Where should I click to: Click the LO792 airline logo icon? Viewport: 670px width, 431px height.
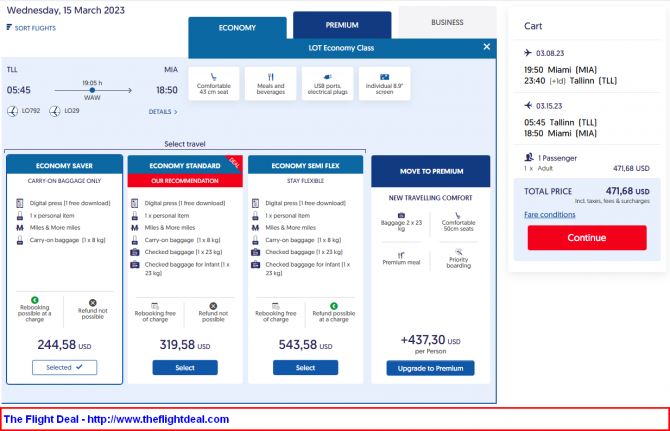pyautogui.click(x=12, y=111)
